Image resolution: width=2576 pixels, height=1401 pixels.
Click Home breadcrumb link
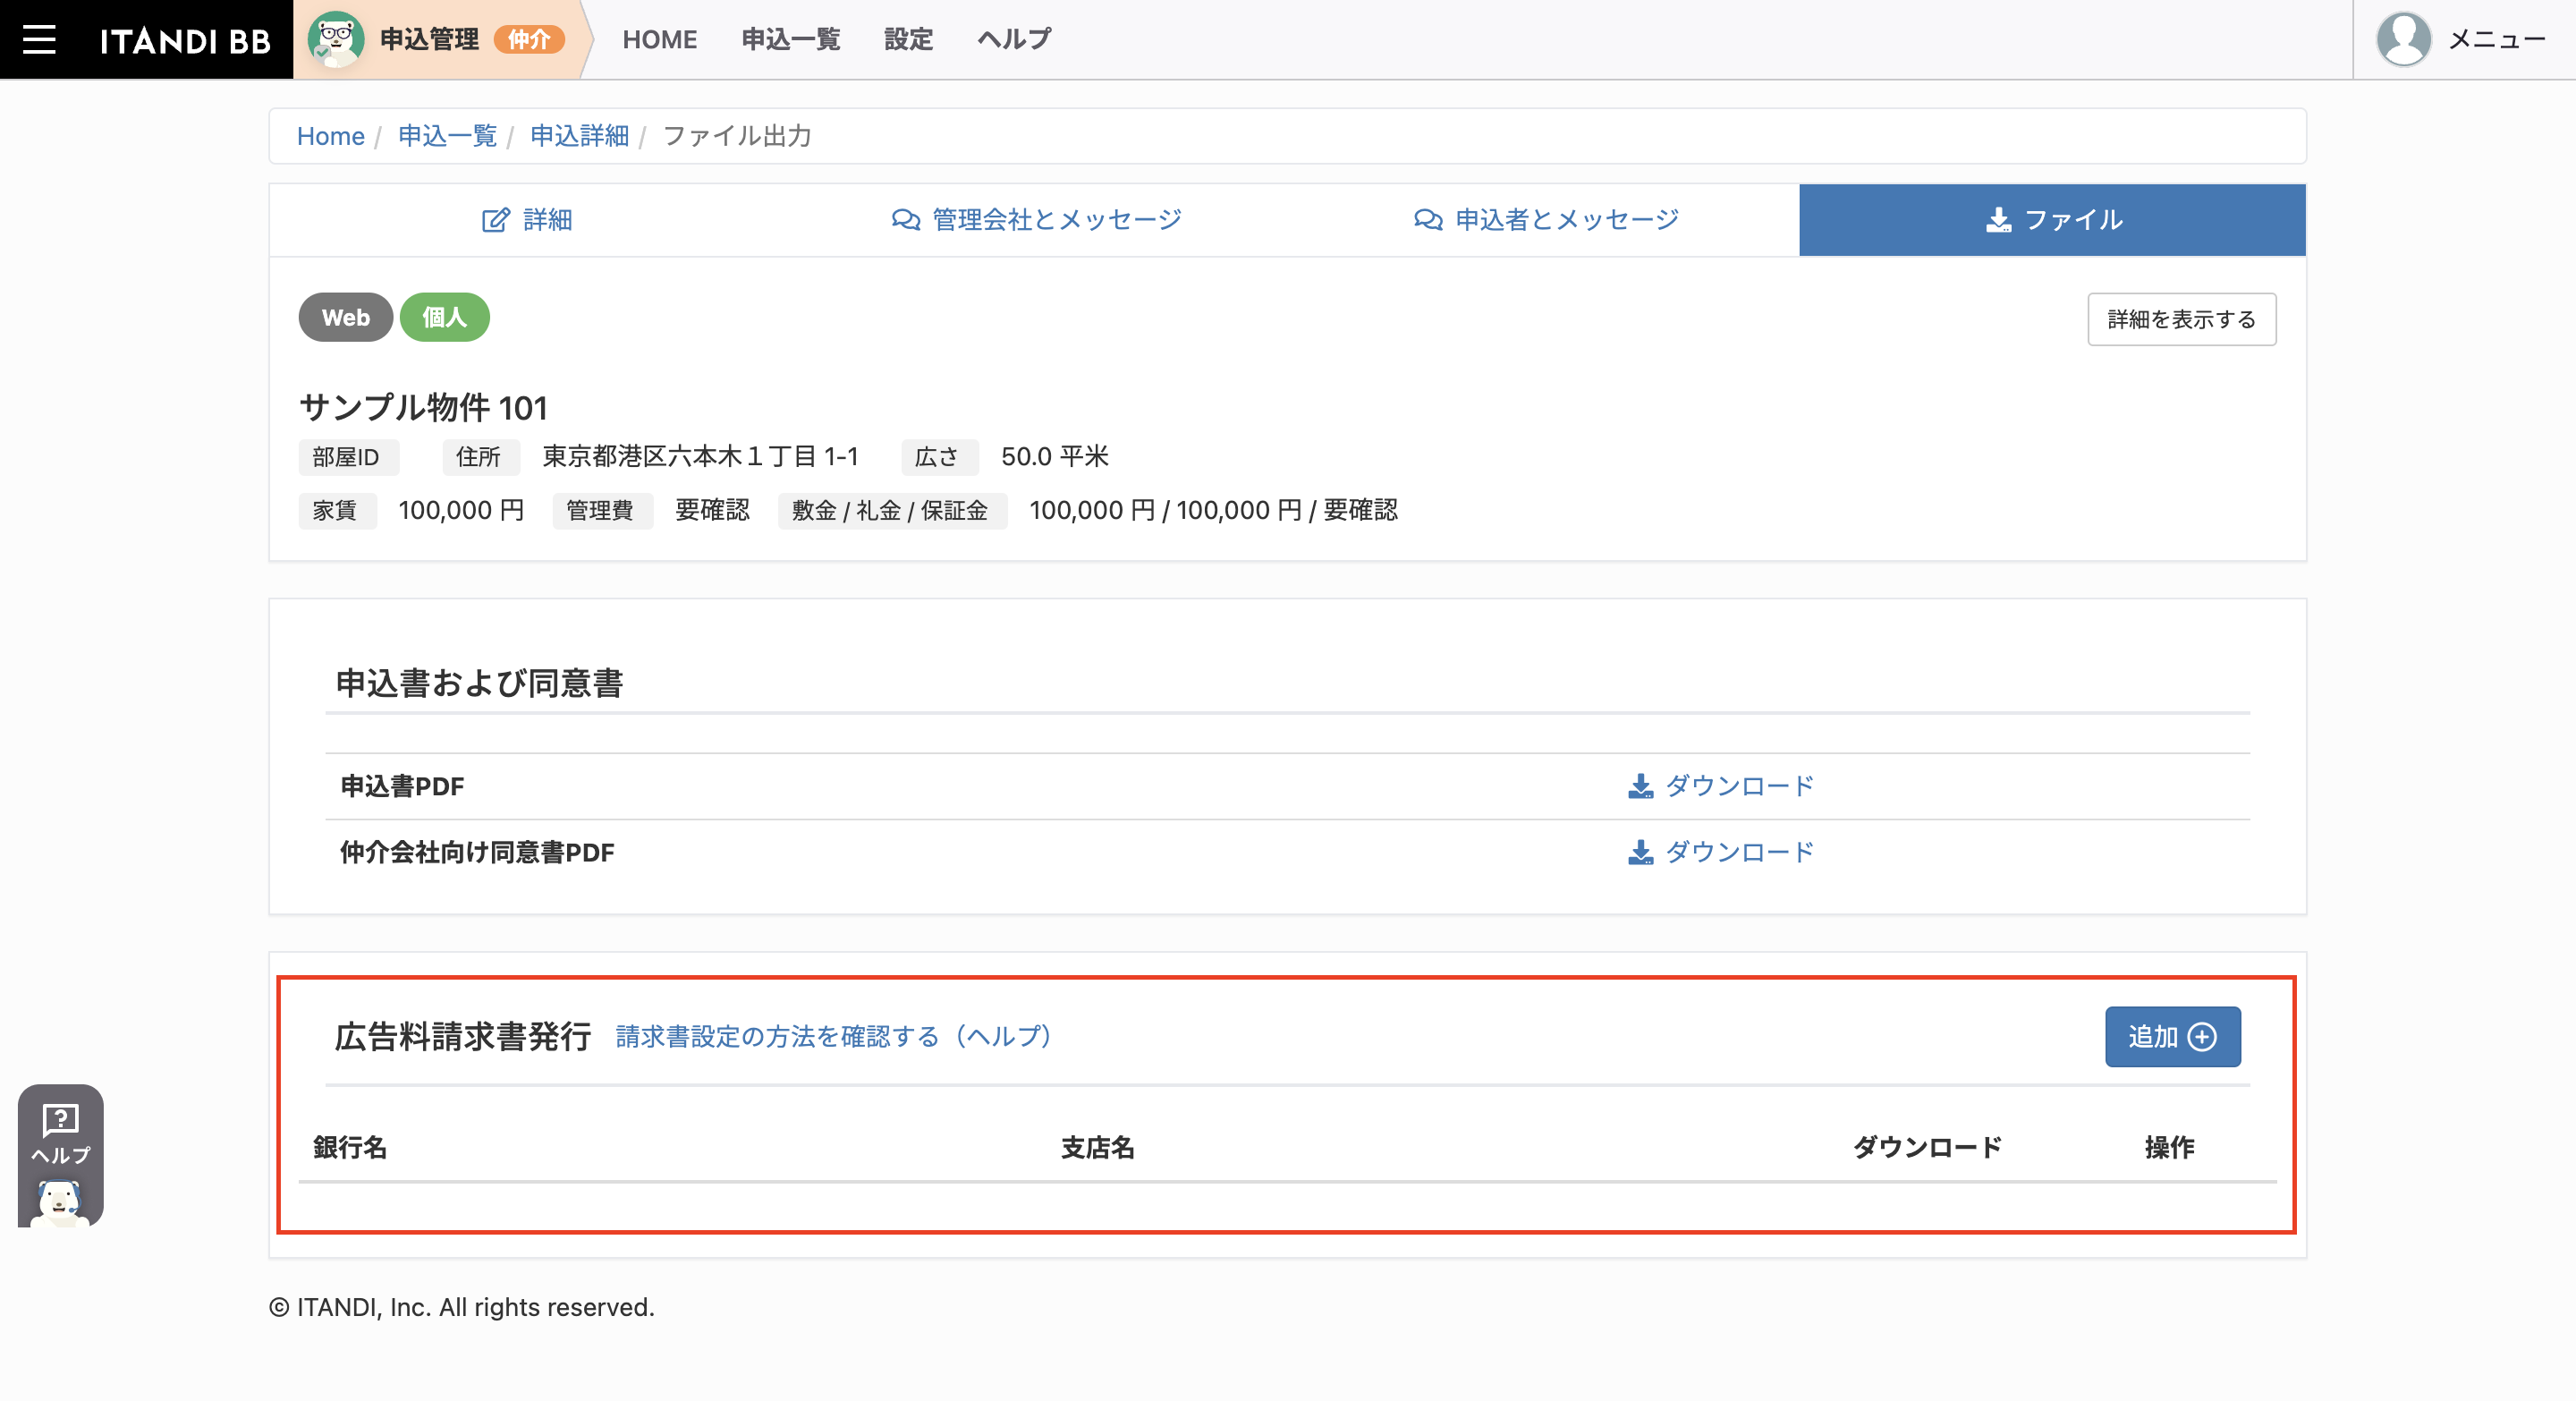pyautogui.click(x=331, y=136)
